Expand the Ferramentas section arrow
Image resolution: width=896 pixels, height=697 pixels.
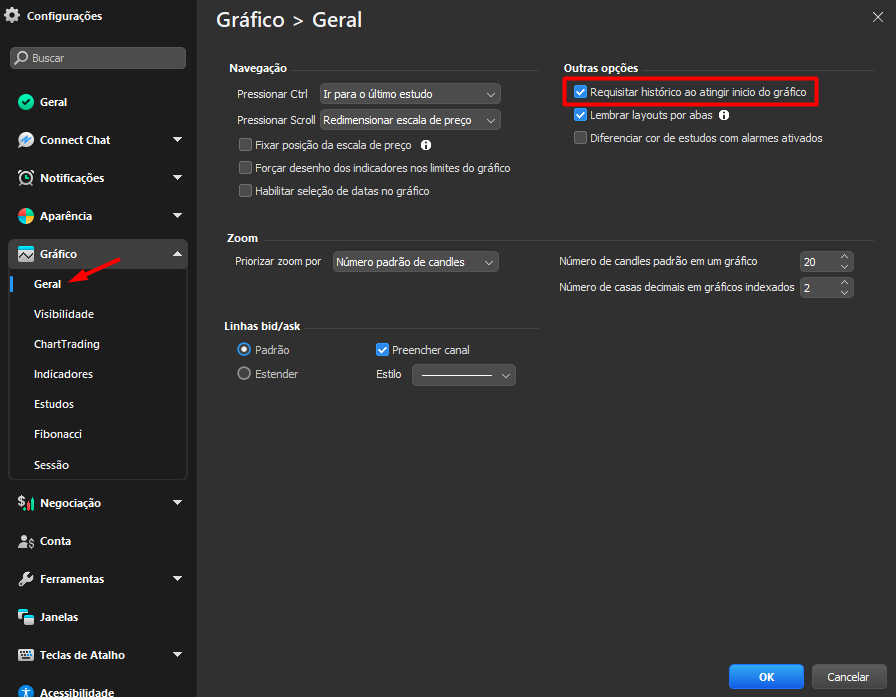[177, 579]
